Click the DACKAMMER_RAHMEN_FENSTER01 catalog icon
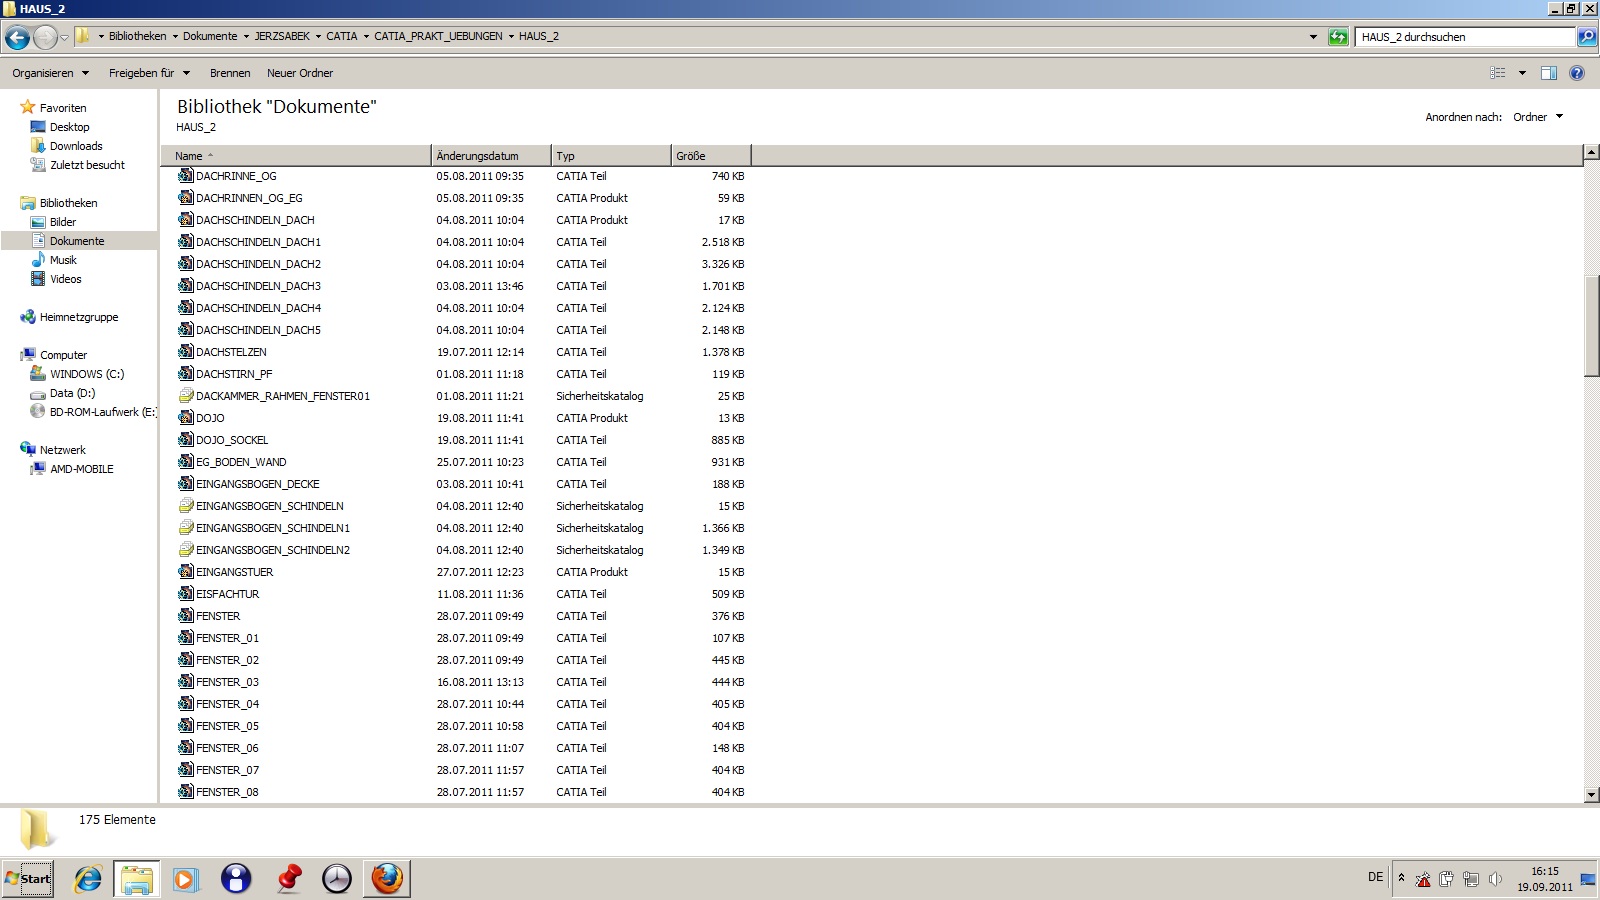 click(185, 395)
